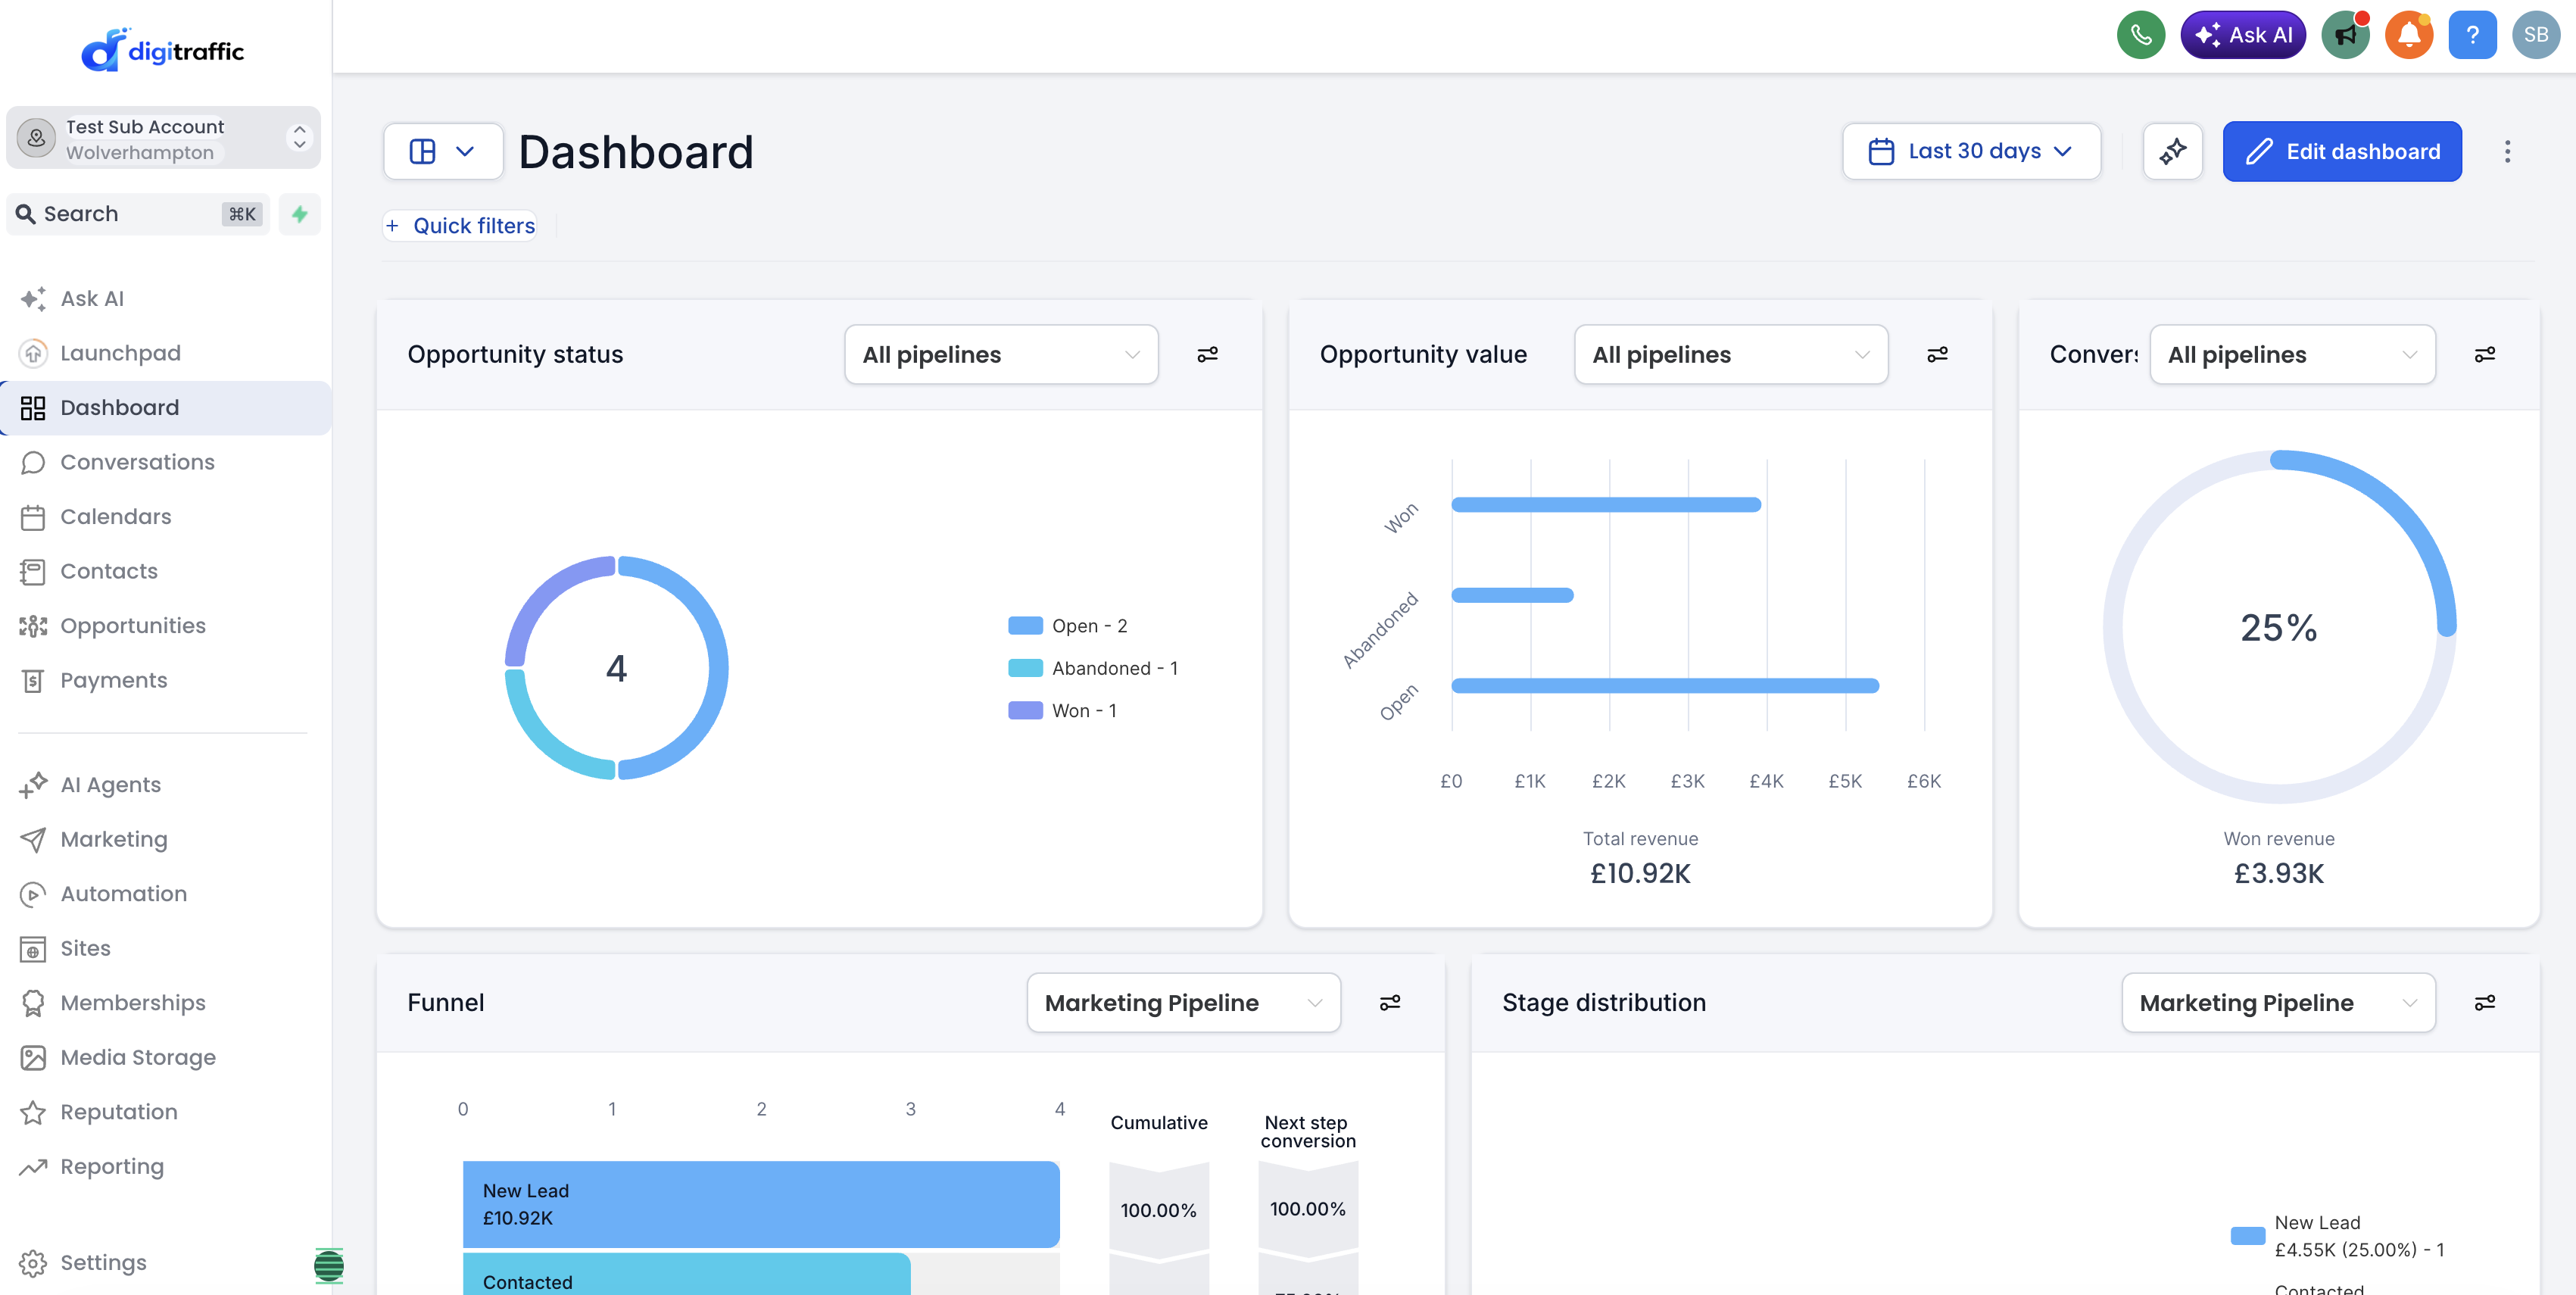Screen dimensions: 2576x1295
Task: Toggle the Won - 1 legend swatch
Action: tap(1025, 710)
